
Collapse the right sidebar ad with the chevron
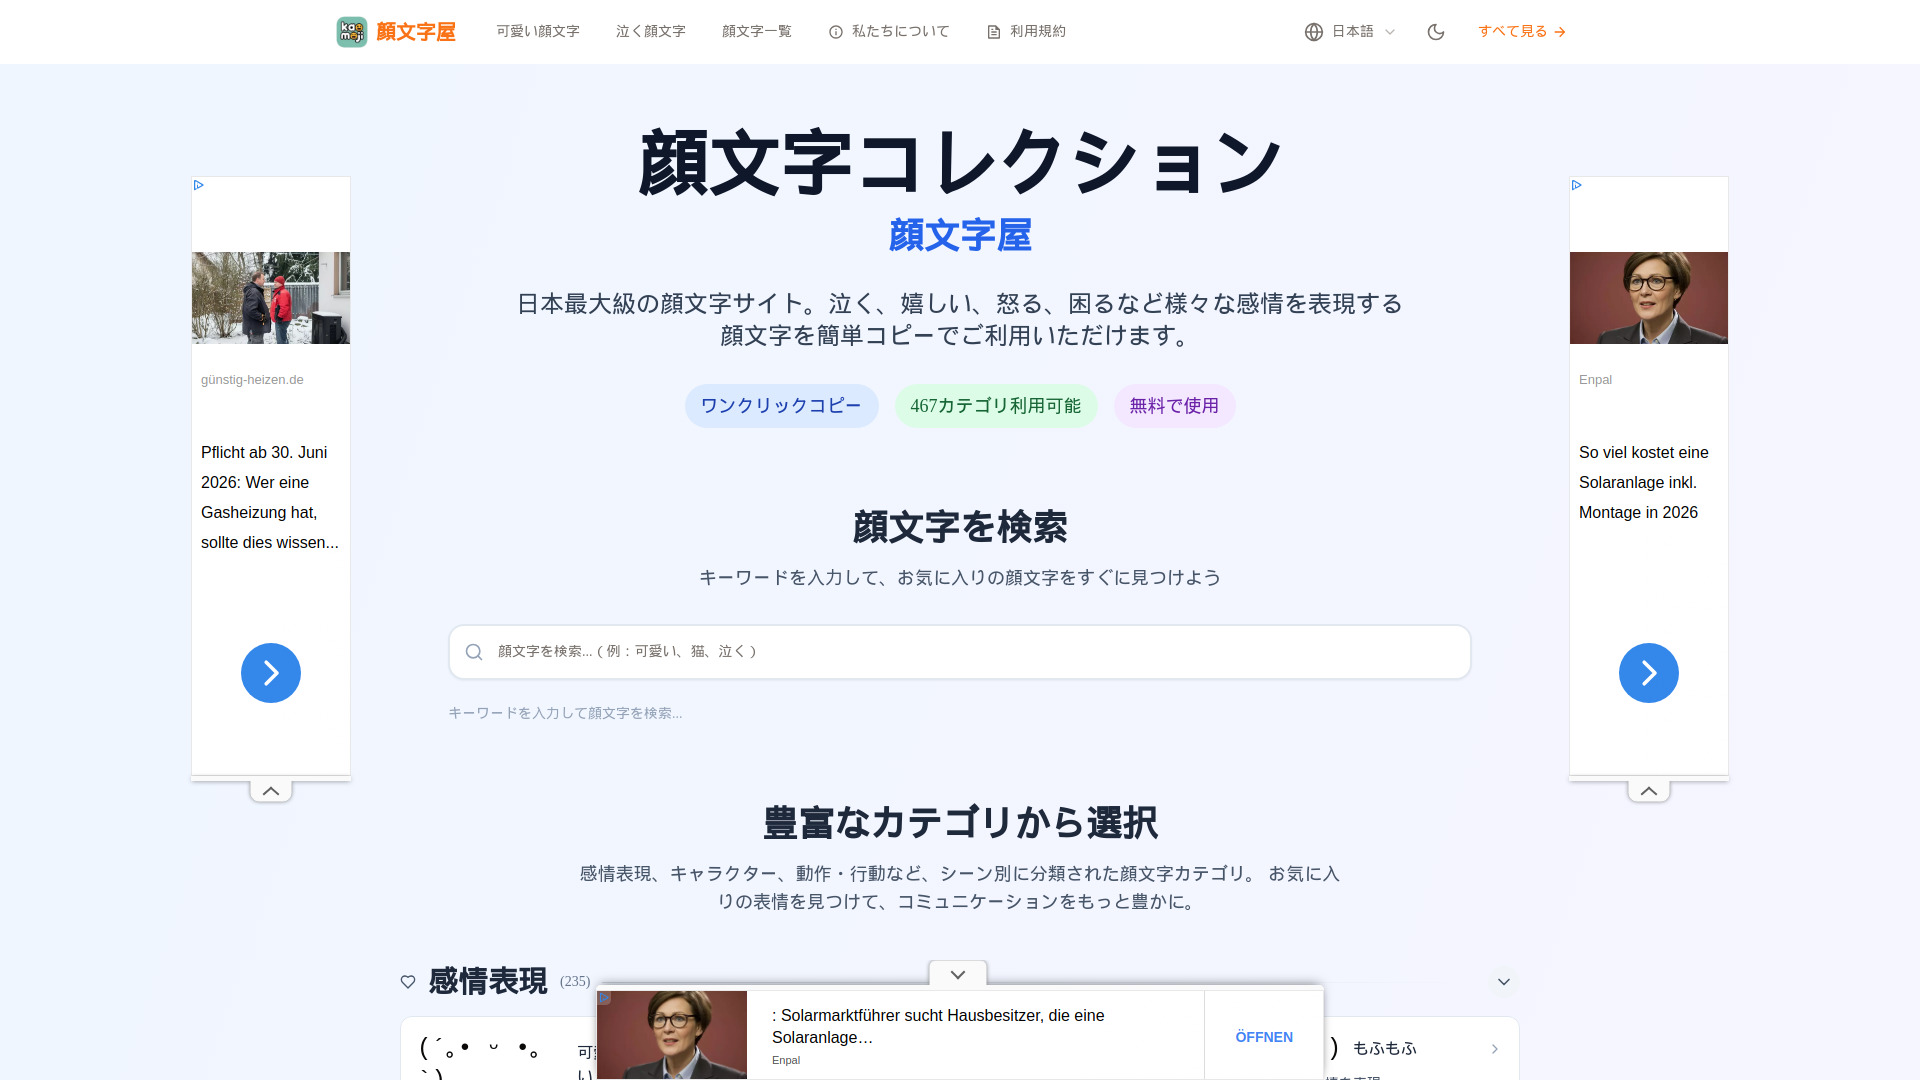1649,791
